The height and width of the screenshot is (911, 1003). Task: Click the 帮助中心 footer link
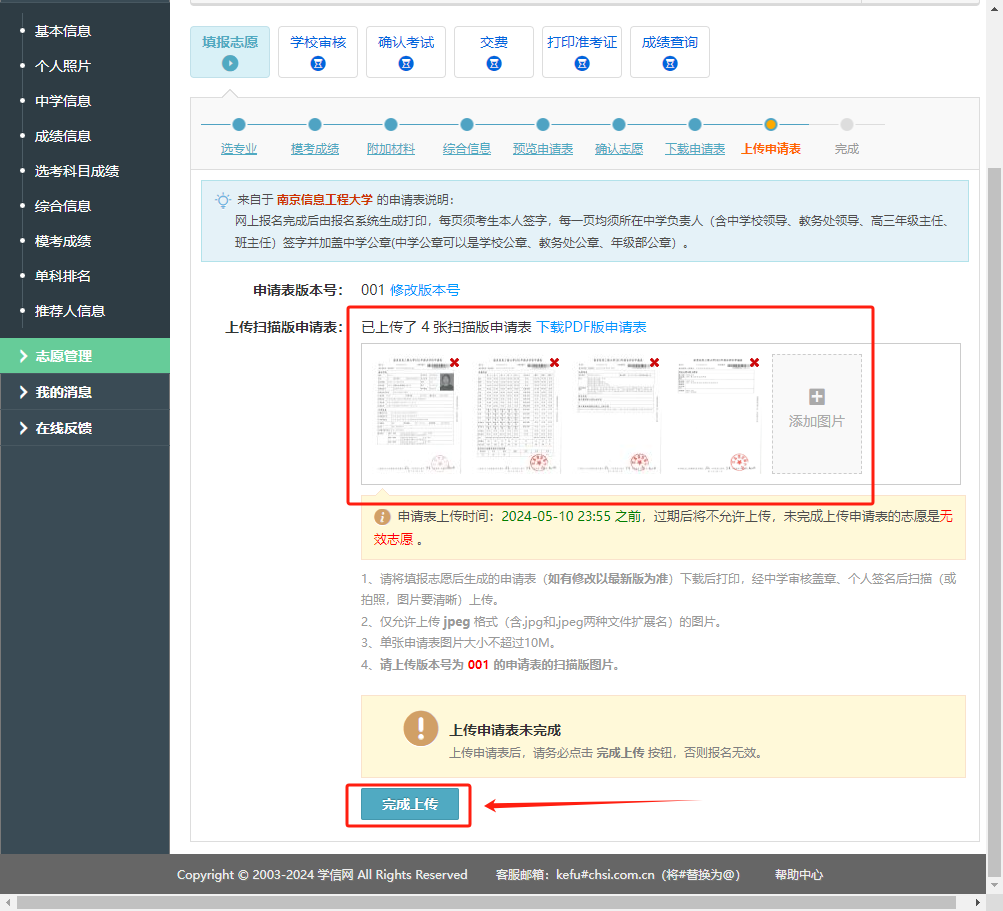(799, 875)
